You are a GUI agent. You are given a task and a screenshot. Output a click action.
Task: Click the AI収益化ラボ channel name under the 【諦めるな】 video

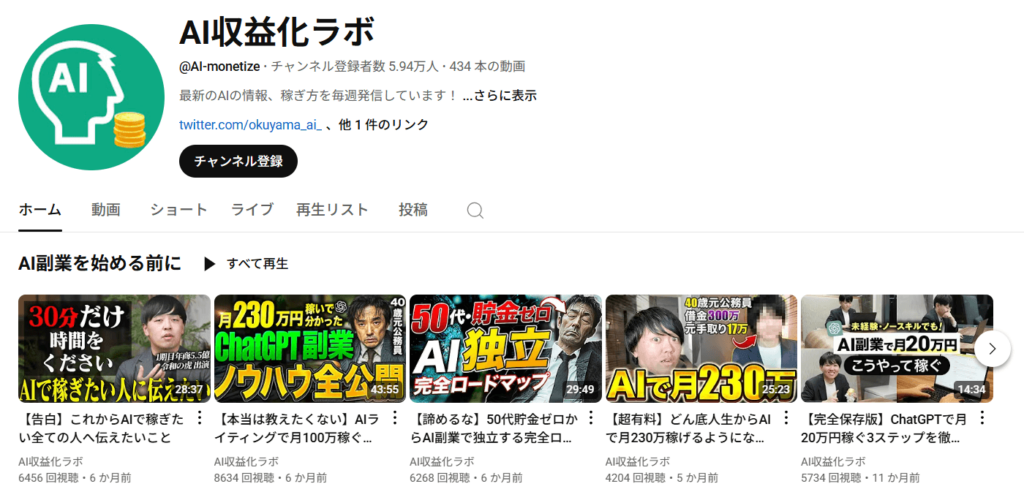442,461
